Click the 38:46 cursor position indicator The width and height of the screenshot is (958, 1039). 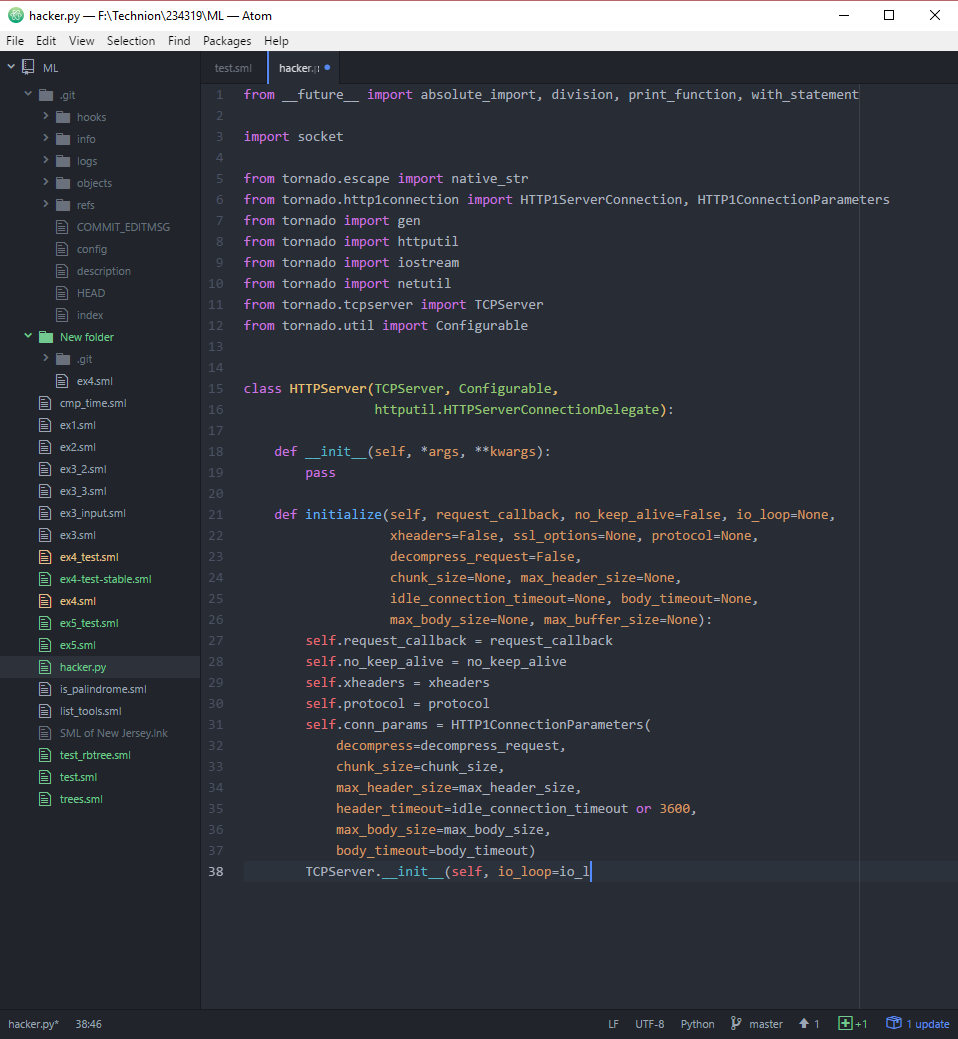coord(88,1024)
